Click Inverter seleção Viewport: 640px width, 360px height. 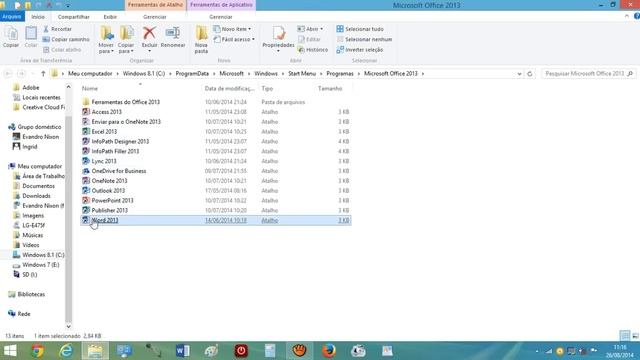point(360,50)
